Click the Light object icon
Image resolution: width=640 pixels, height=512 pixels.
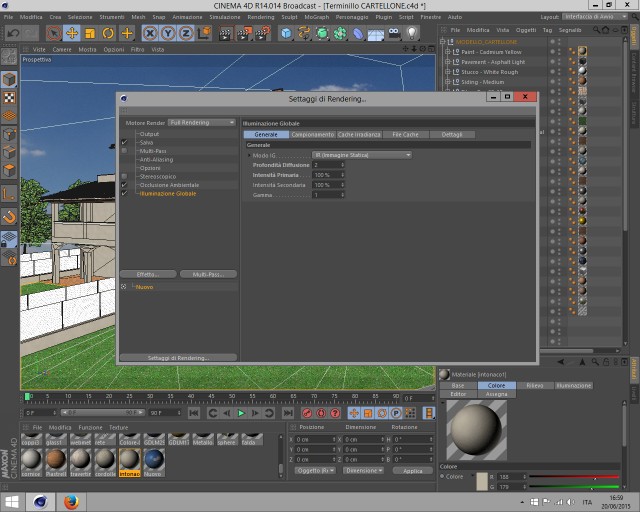(x=412, y=33)
